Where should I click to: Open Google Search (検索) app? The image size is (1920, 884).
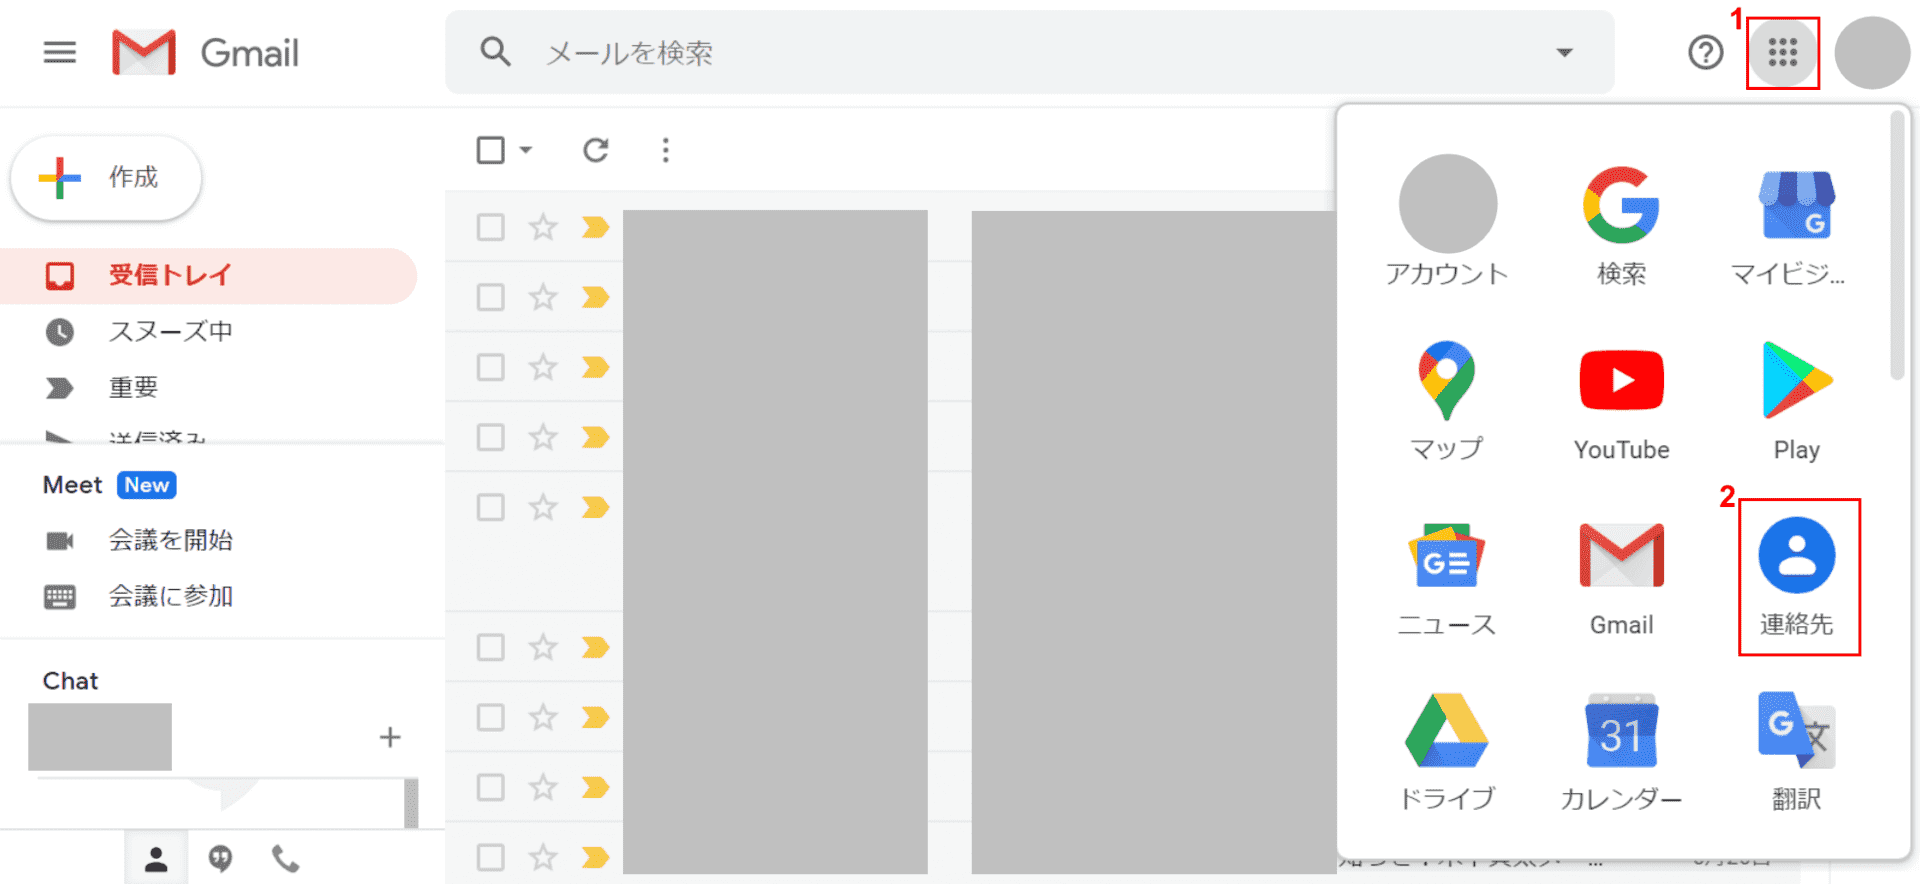coord(1621,225)
